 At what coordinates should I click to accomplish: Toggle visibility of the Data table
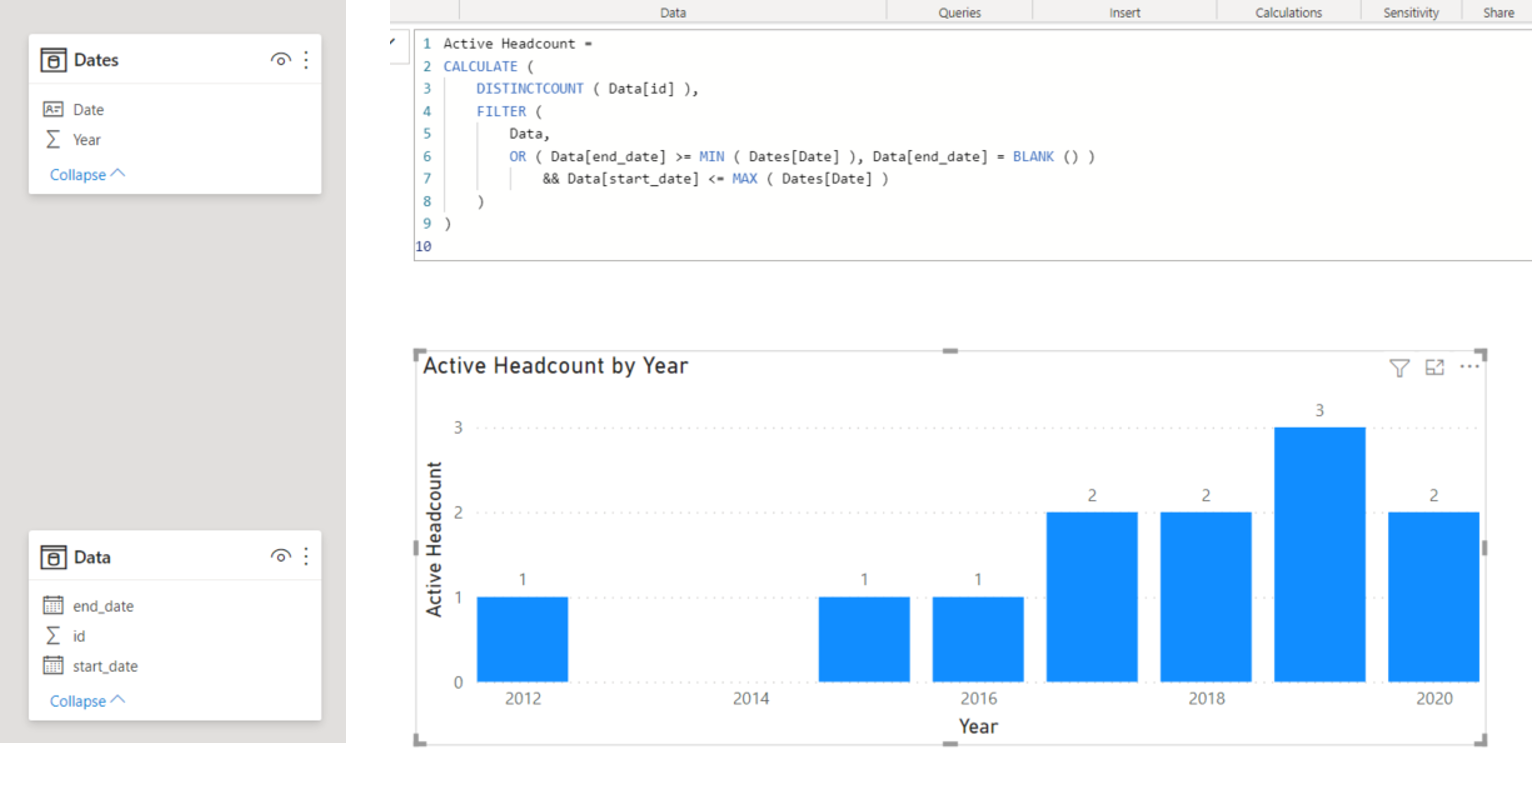tap(280, 557)
